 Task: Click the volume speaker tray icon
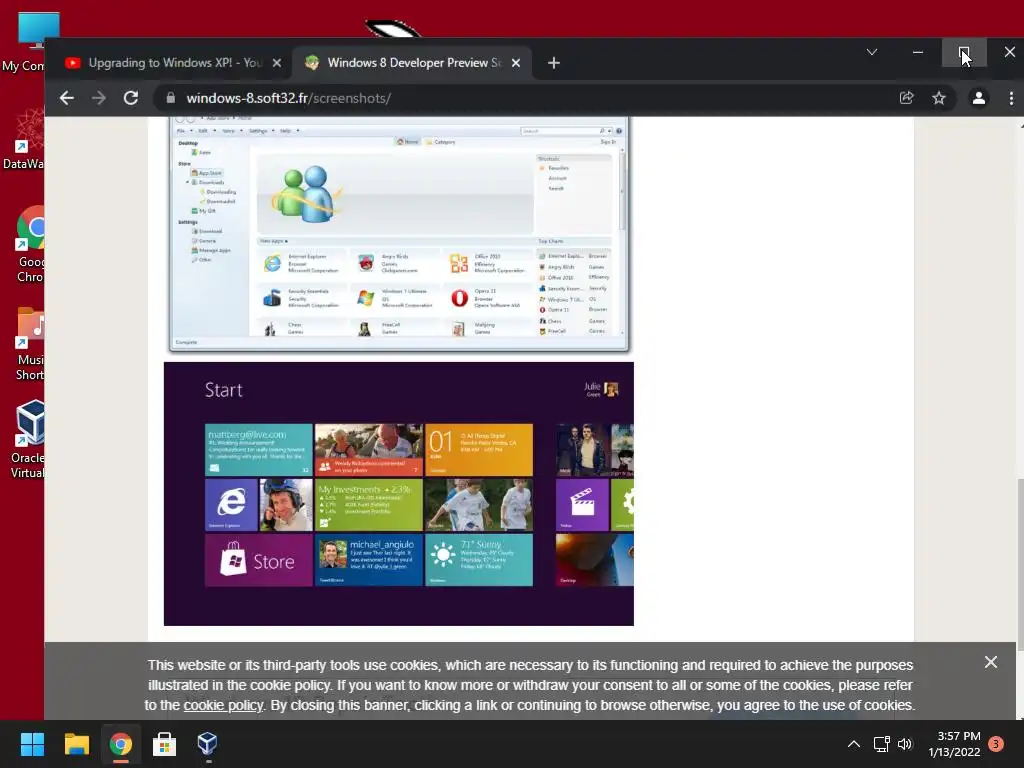pos(905,744)
